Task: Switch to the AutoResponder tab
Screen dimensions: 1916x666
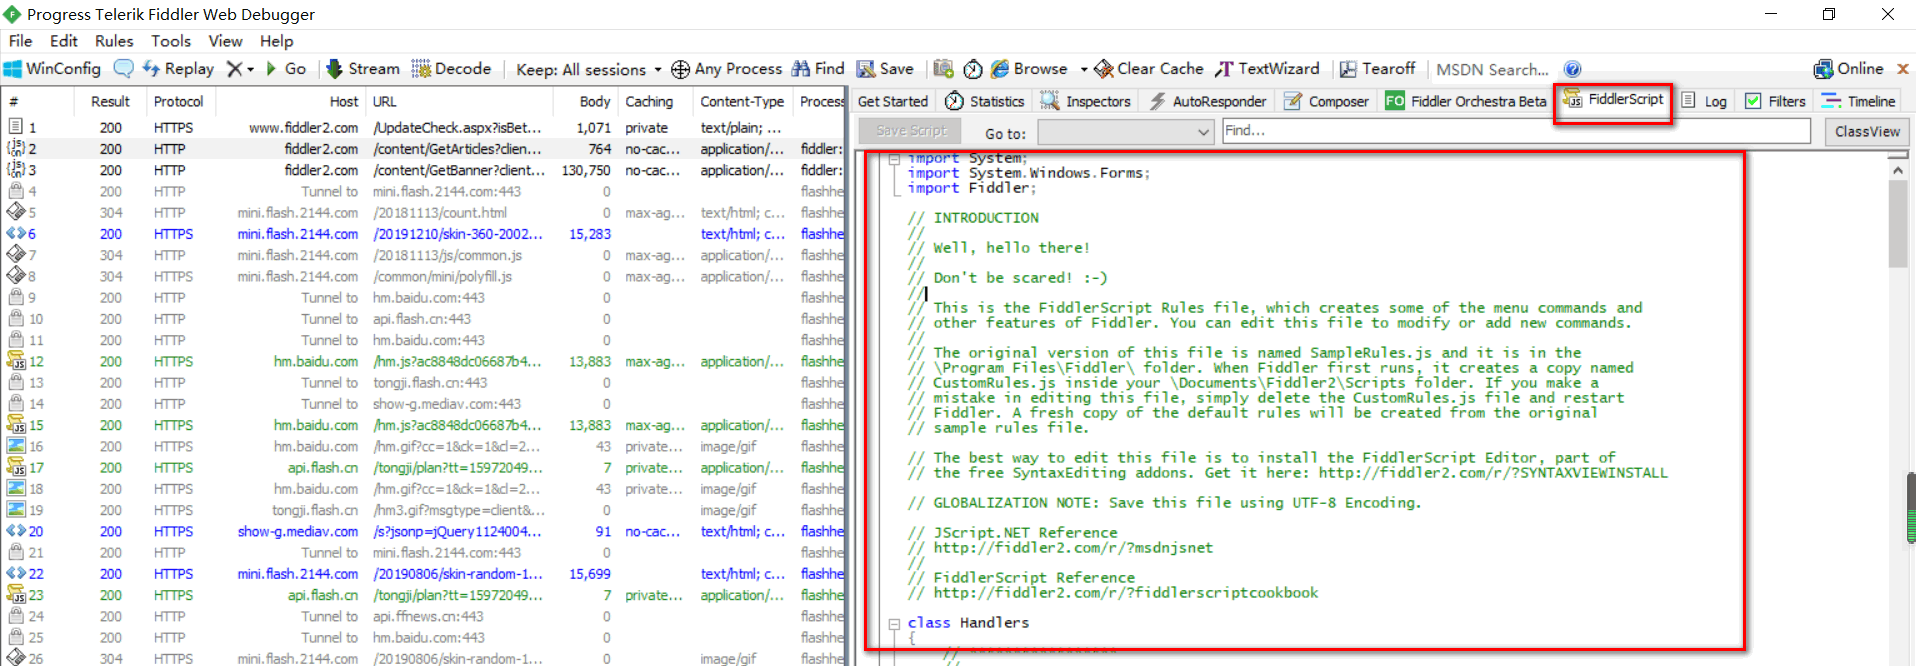Action: coord(1207,101)
